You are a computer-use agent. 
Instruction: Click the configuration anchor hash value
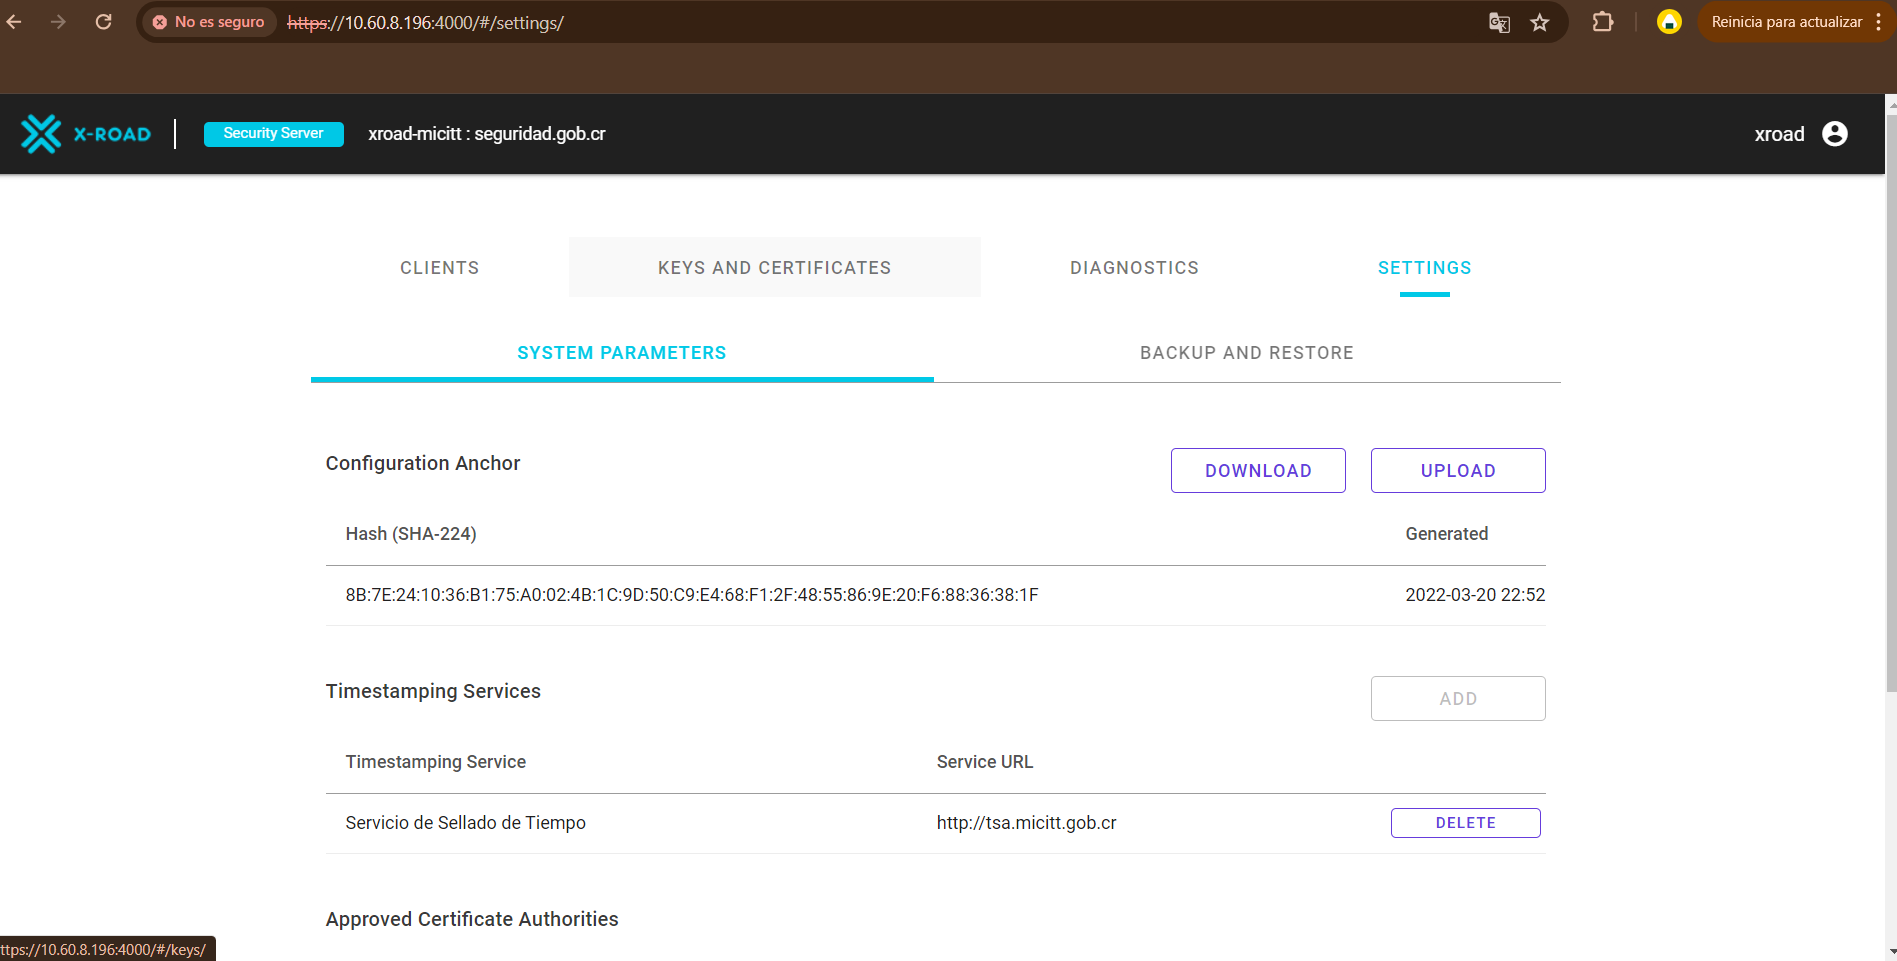[x=692, y=595]
